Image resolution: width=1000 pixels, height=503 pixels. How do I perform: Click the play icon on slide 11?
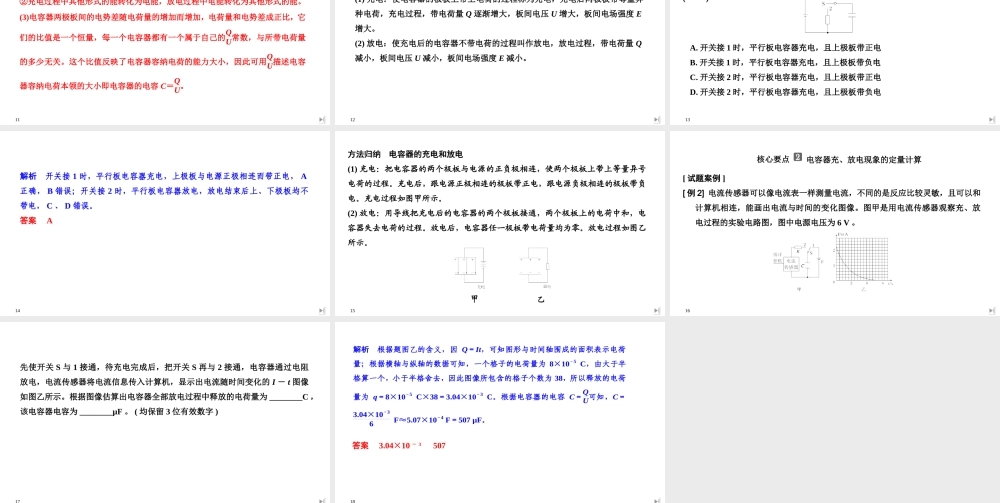(x=322, y=119)
